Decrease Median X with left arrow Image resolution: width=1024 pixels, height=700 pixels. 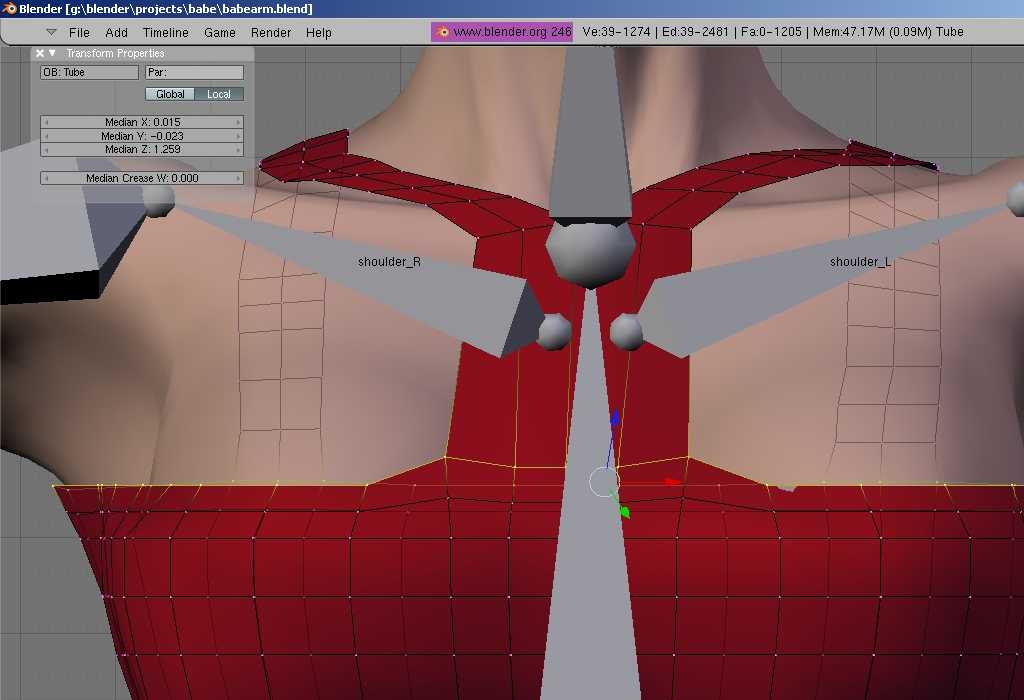click(x=46, y=122)
